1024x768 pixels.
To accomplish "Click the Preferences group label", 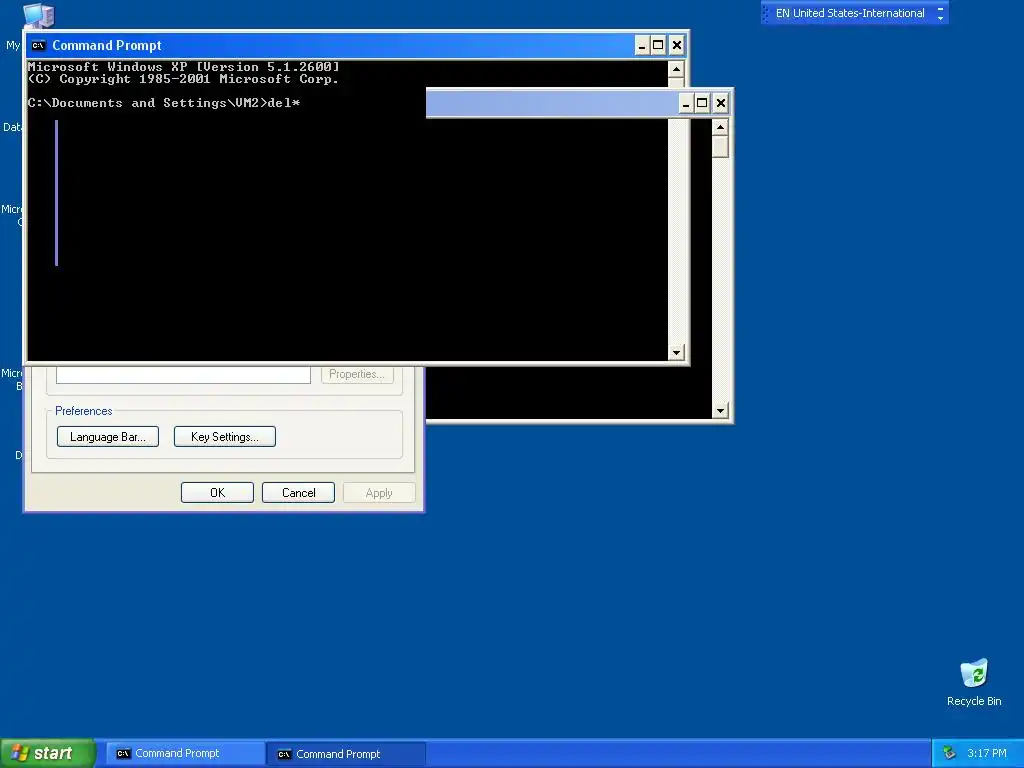I will [x=84, y=411].
